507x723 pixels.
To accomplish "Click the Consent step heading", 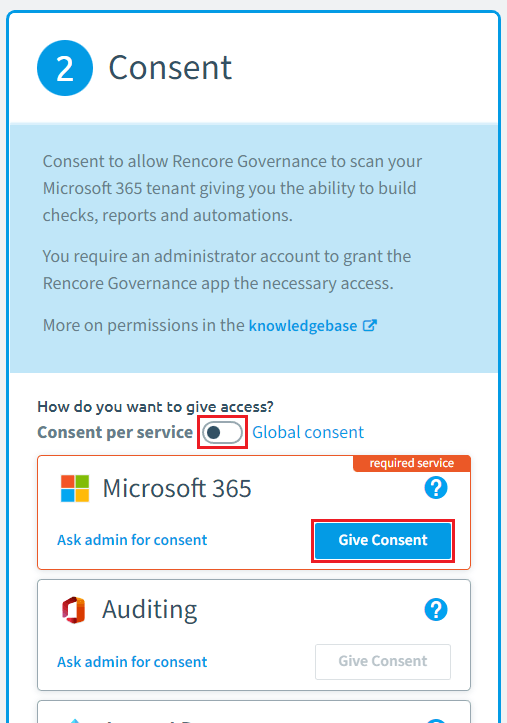I will click(170, 68).
